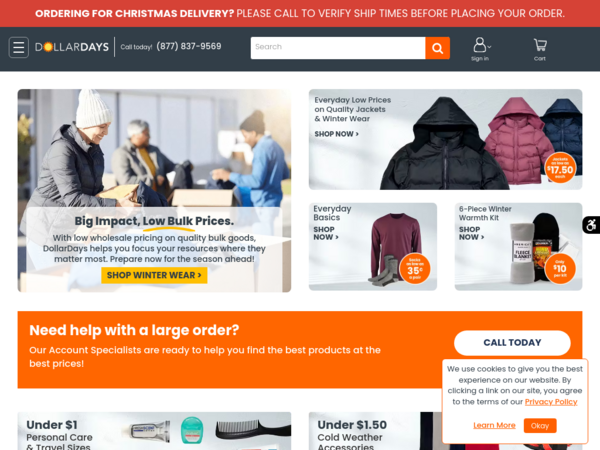
Task: Open the Privacy Policy link
Action: tap(551, 402)
